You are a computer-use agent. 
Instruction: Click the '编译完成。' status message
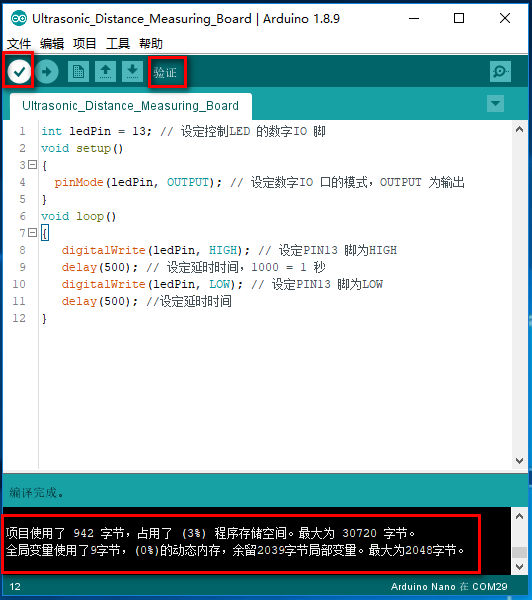36,492
